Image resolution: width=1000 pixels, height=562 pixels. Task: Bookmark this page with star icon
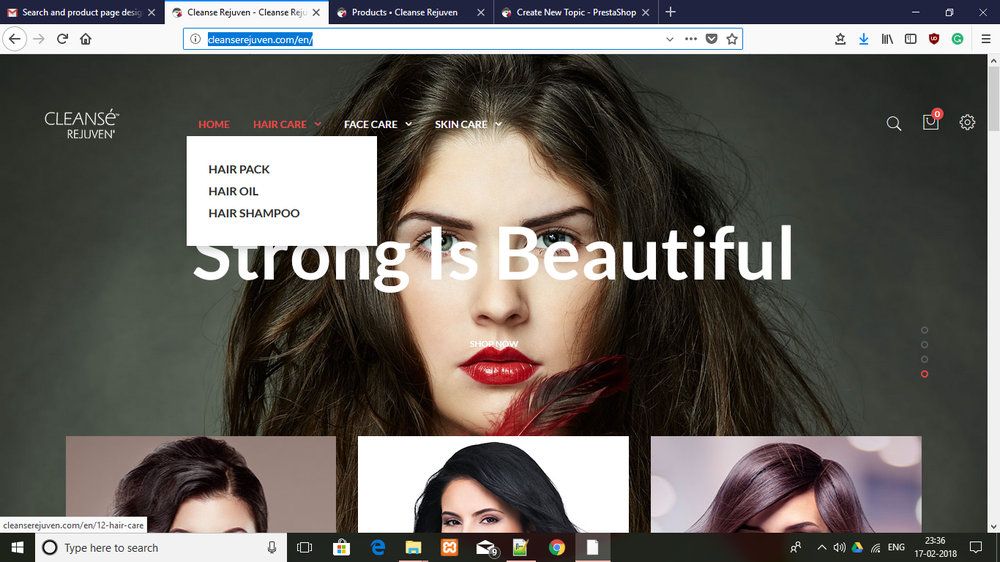732,39
